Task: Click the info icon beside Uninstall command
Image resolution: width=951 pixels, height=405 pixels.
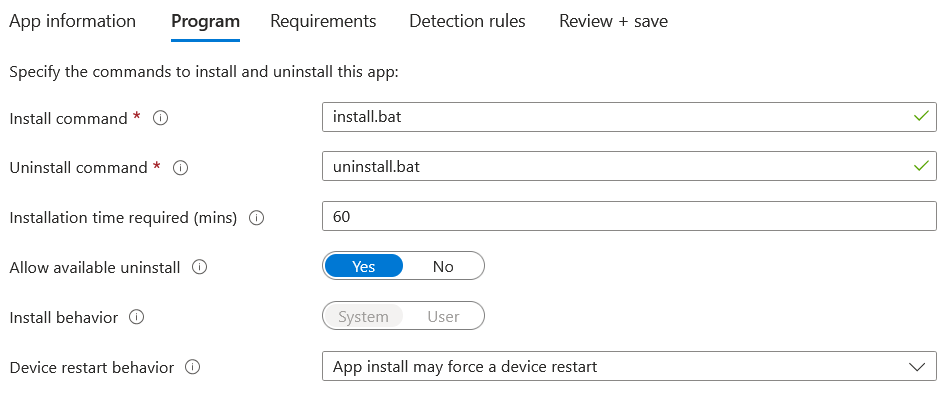Action: [181, 168]
